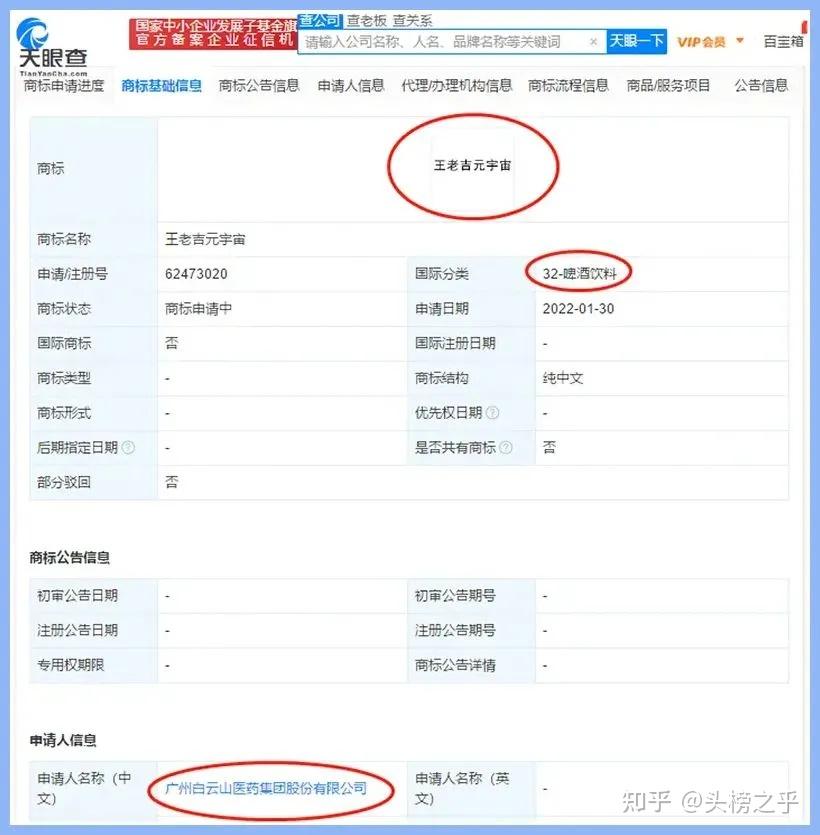Open help icon beside 后期指定日期

tap(128, 448)
